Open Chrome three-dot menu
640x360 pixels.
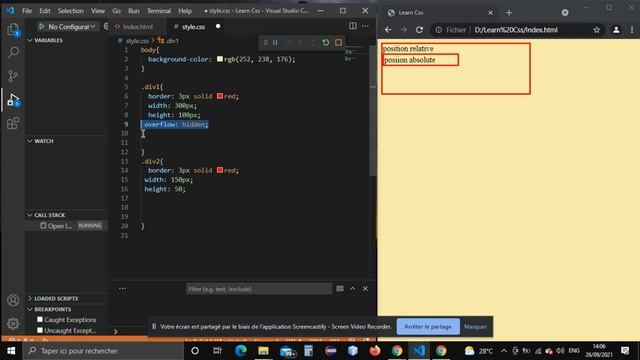632,30
